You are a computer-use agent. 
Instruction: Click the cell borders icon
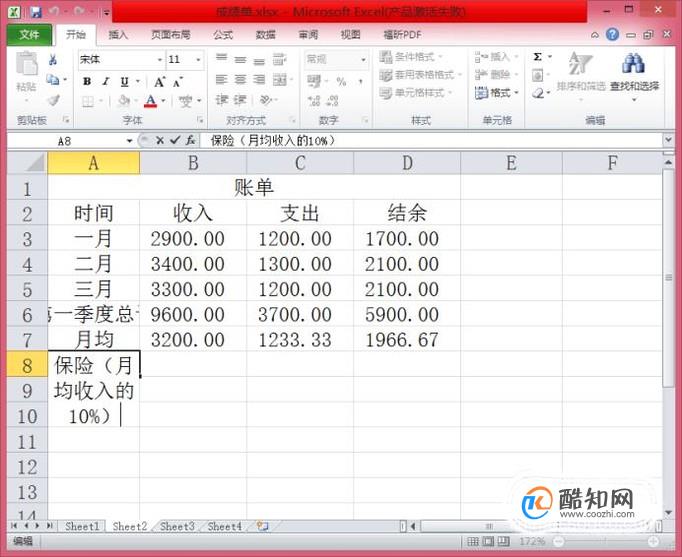coord(88,101)
